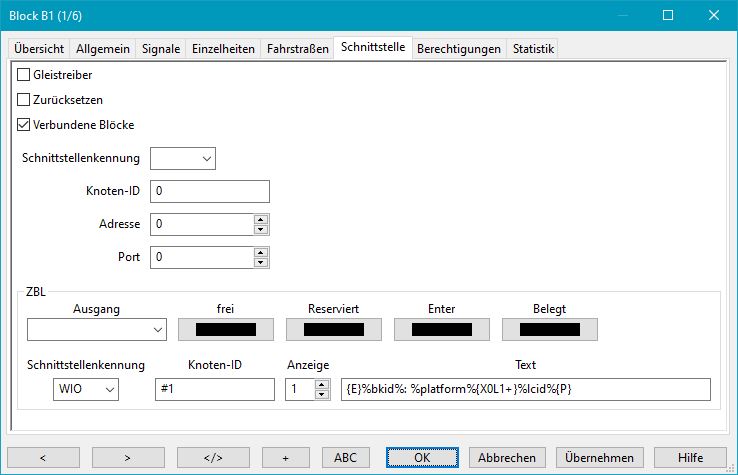
Task: Pick the 'frei' color swatch
Action: [x=226, y=329]
